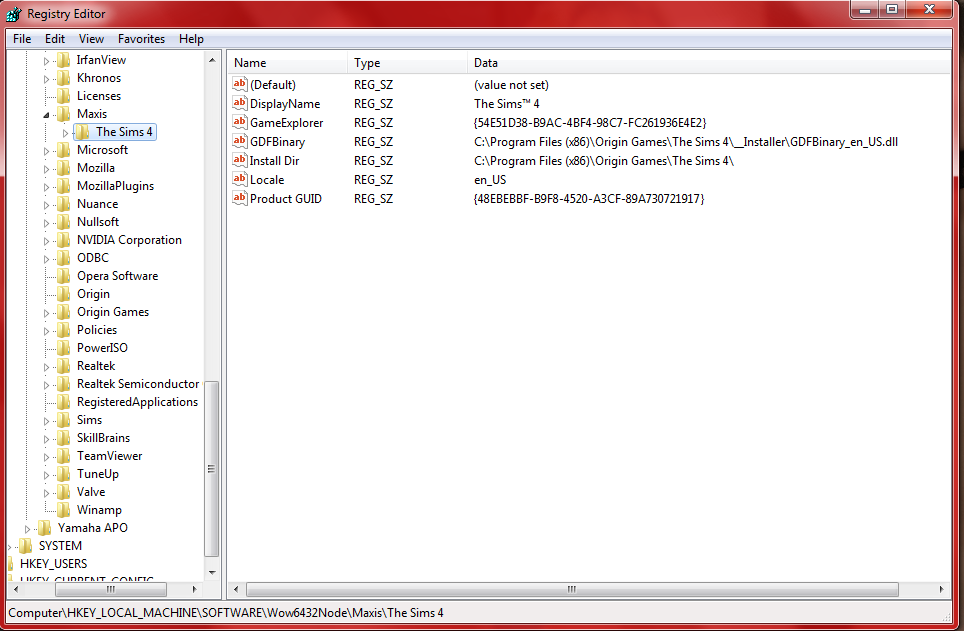Image resolution: width=964 pixels, height=631 pixels.
Task: Open the File menu
Action: point(22,39)
